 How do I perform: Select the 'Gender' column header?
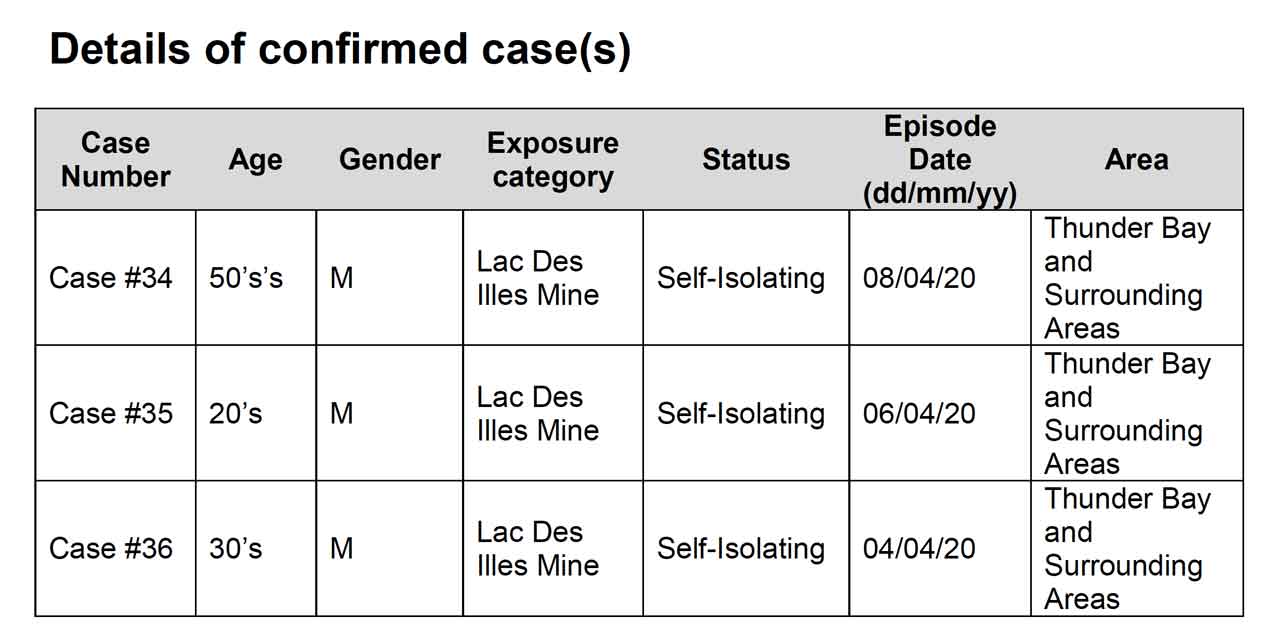pyautogui.click(x=389, y=160)
